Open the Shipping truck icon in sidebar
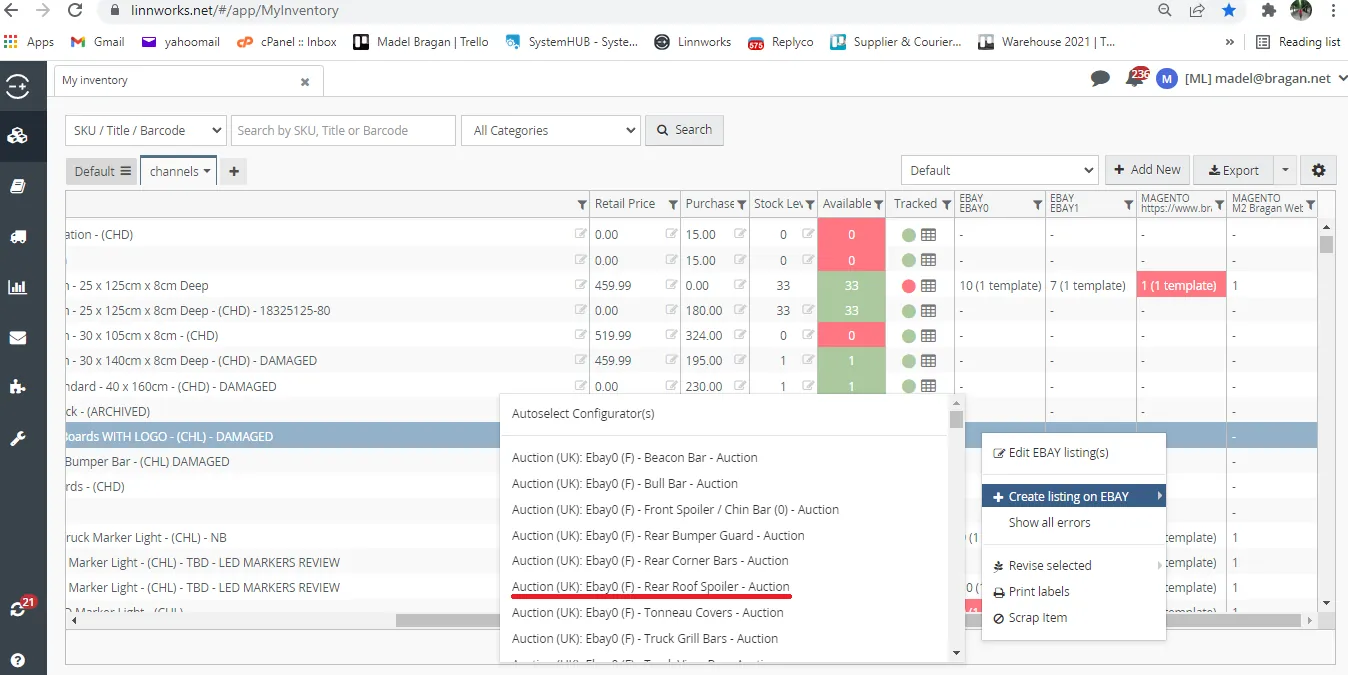The image size is (1348, 675). (x=17, y=237)
